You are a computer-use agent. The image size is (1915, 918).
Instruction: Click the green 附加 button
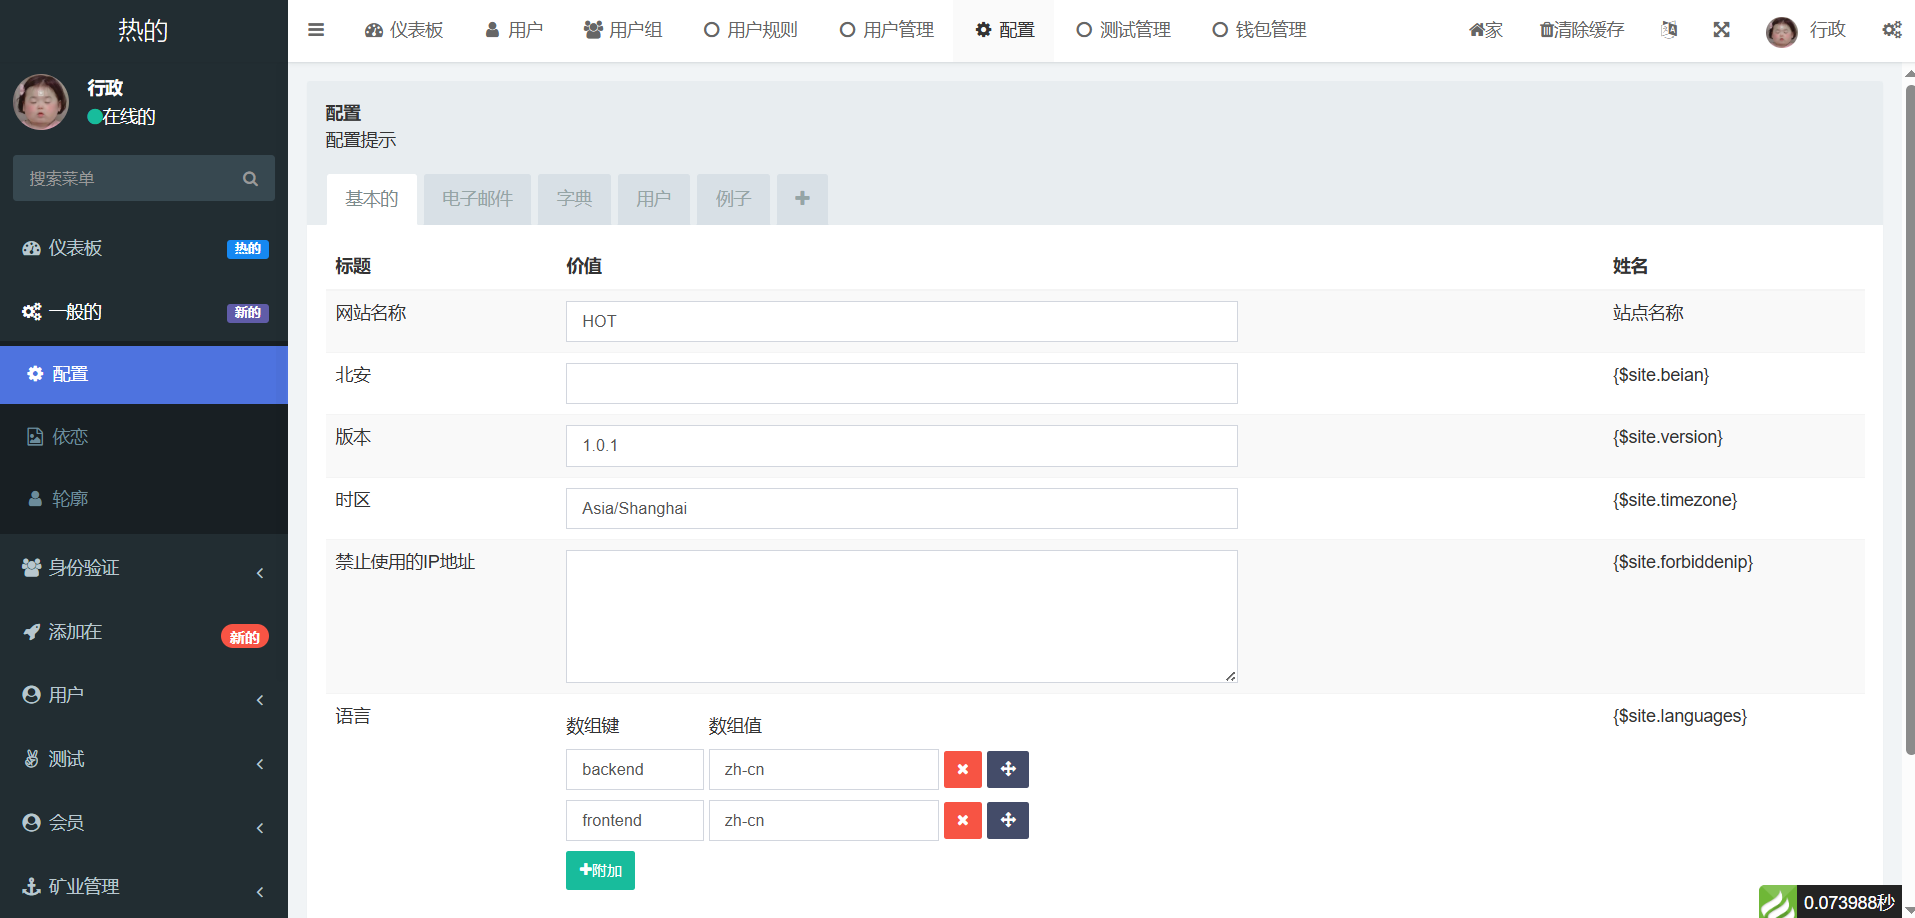click(600, 870)
